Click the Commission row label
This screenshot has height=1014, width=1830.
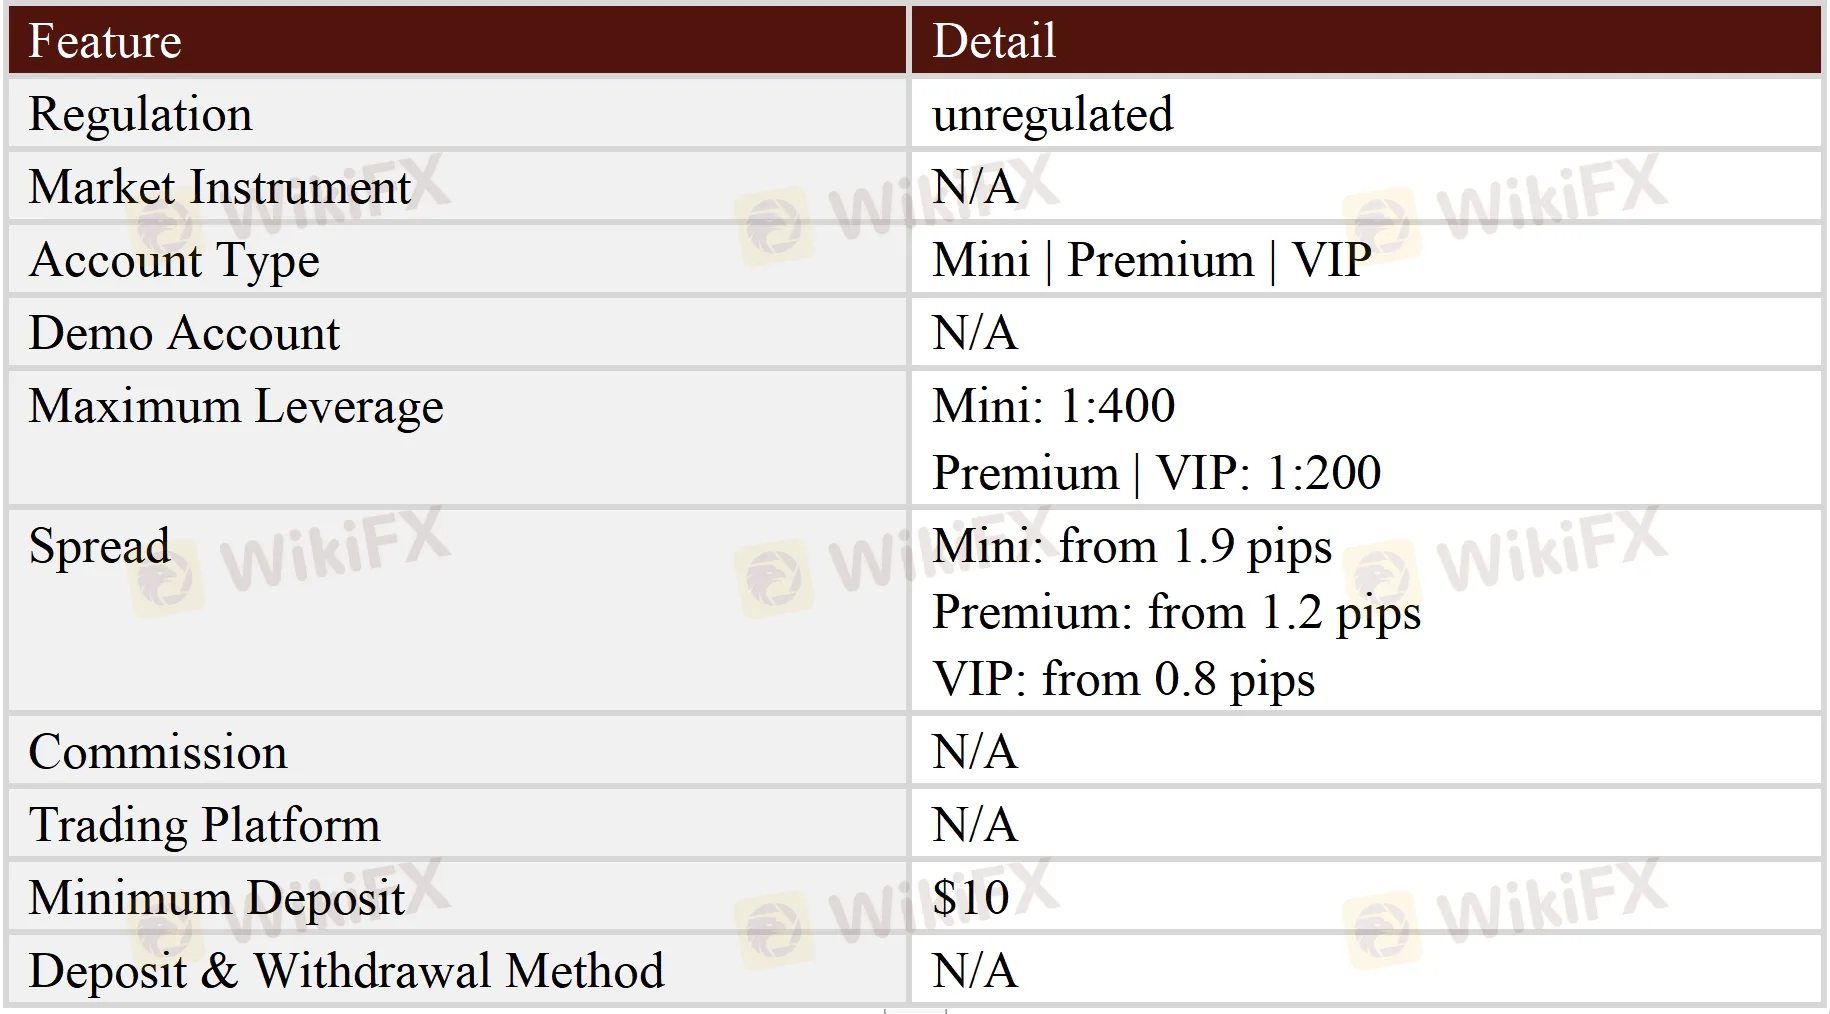pyautogui.click(x=158, y=752)
